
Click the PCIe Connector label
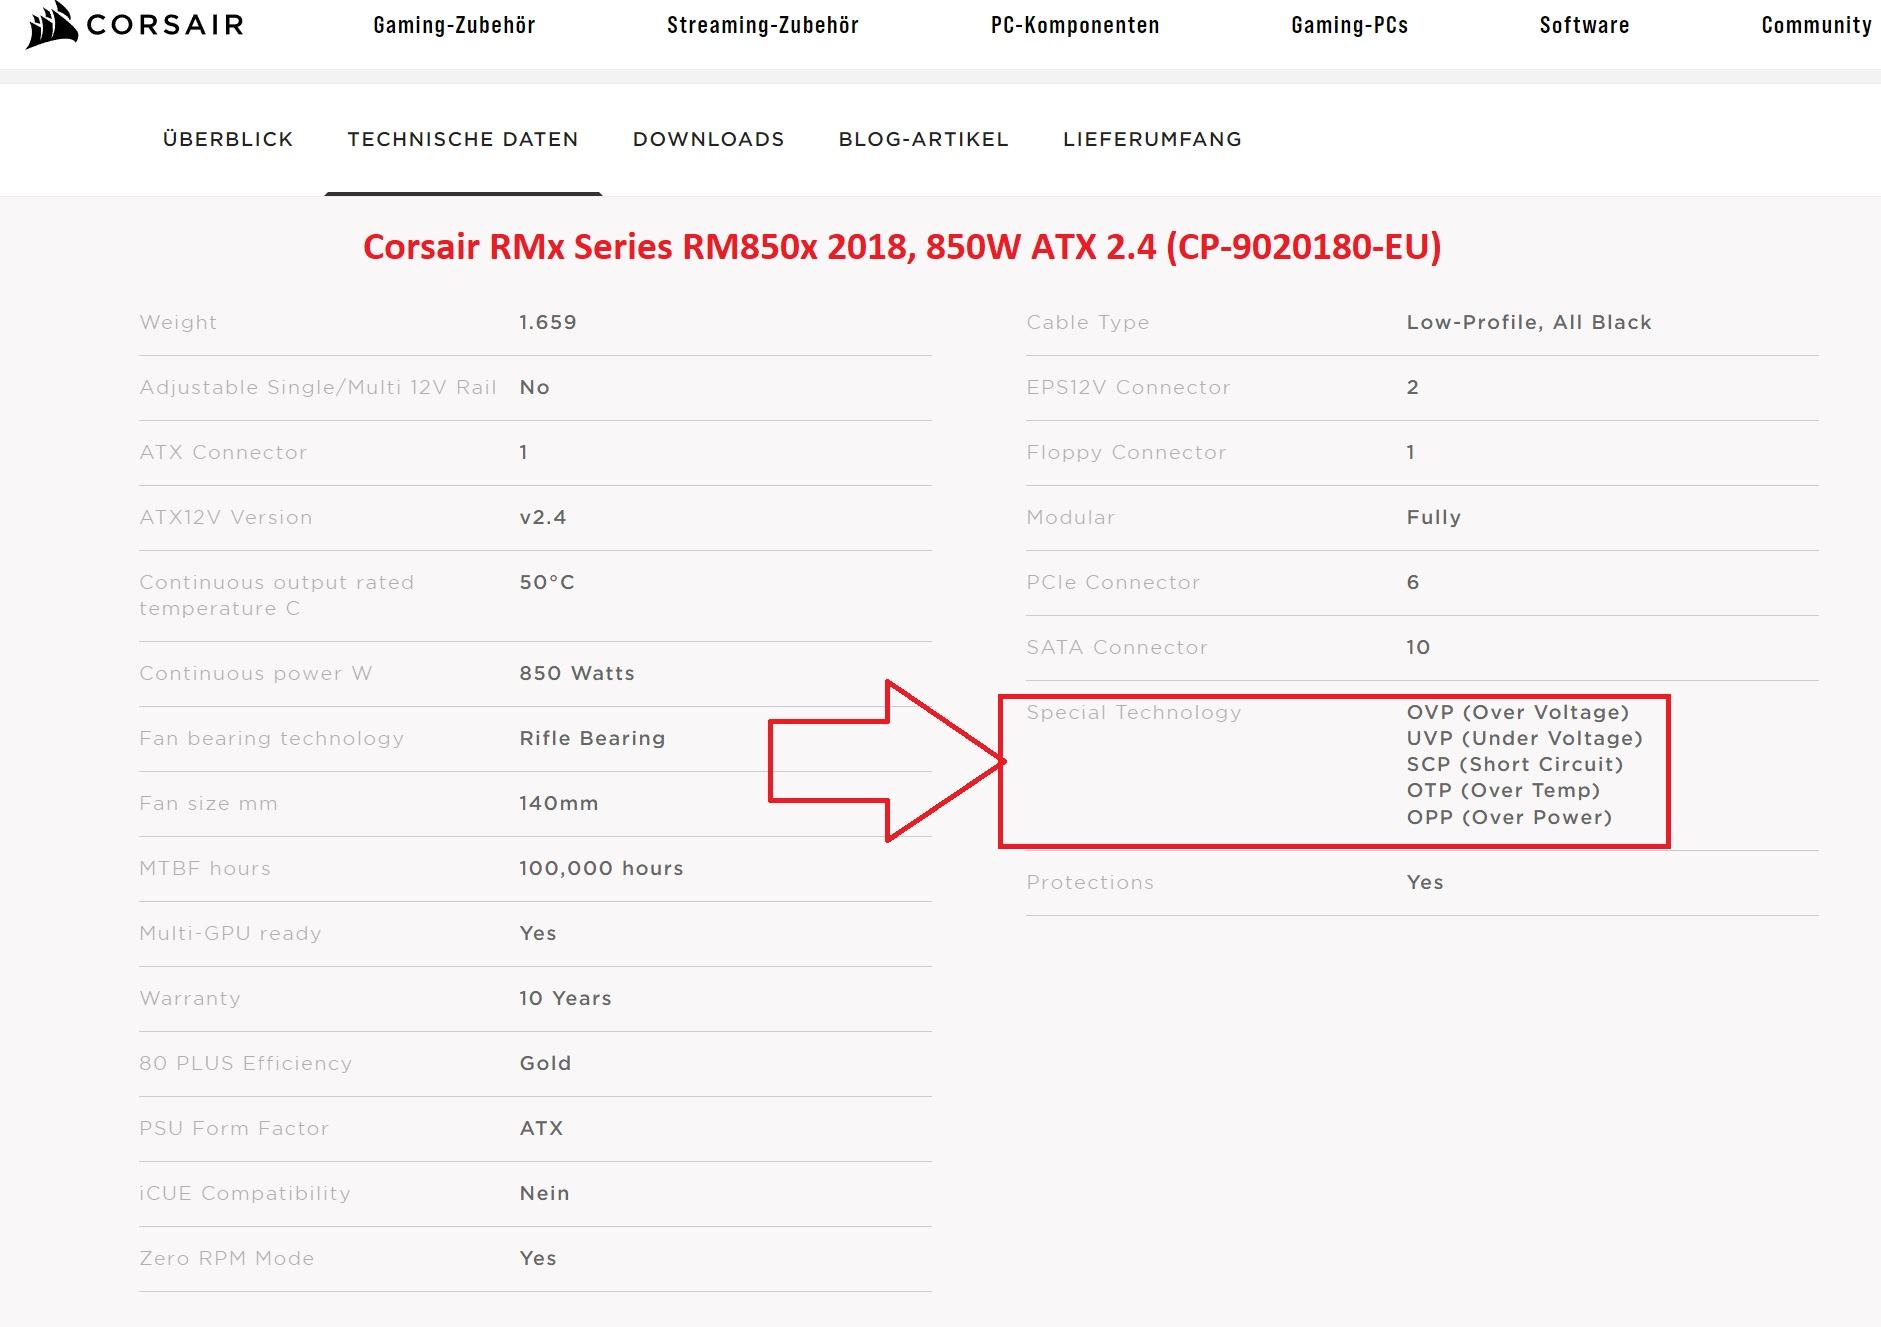[1113, 582]
